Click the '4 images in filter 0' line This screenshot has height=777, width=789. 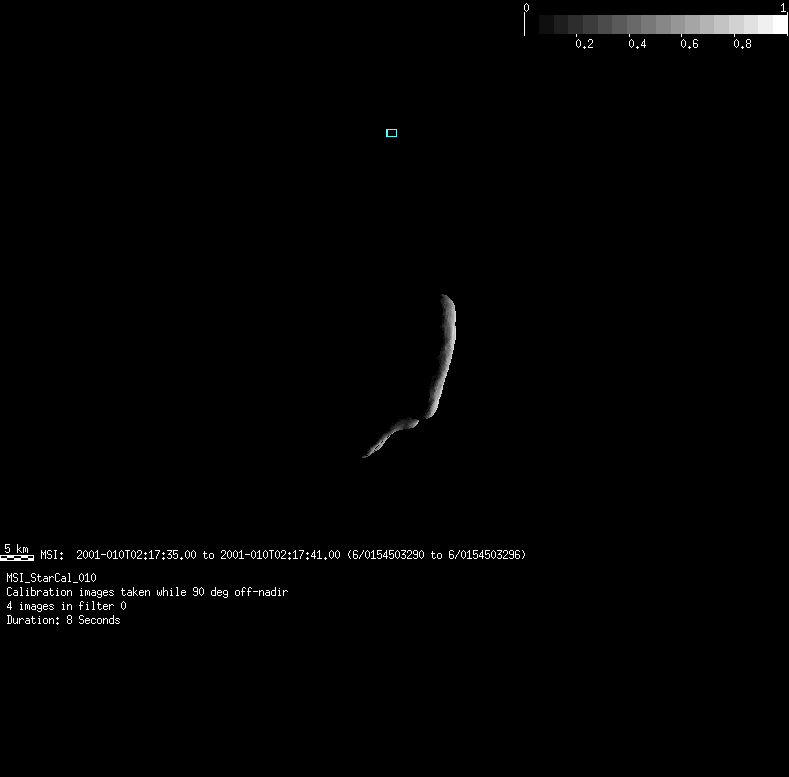pyautogui.click(x=66, y=606)
